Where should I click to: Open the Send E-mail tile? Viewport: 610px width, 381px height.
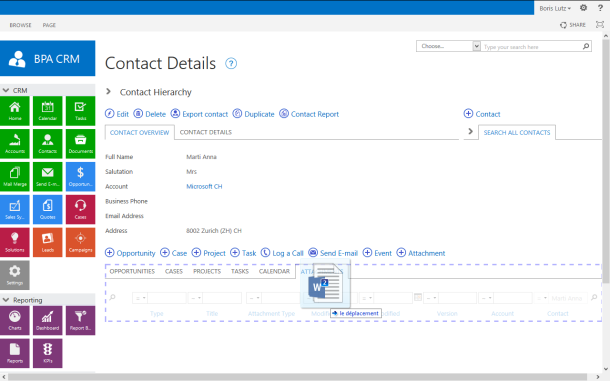point(47,177)
